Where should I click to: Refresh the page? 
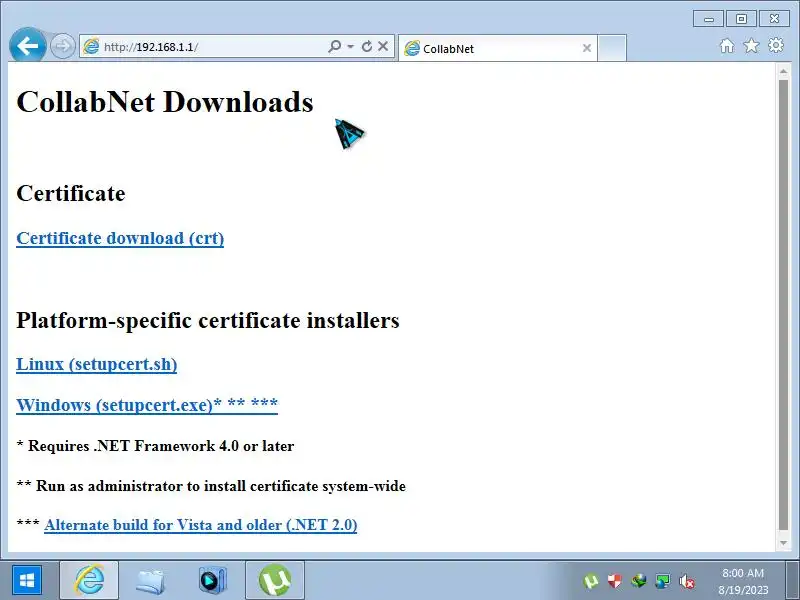tap(366, 46)
